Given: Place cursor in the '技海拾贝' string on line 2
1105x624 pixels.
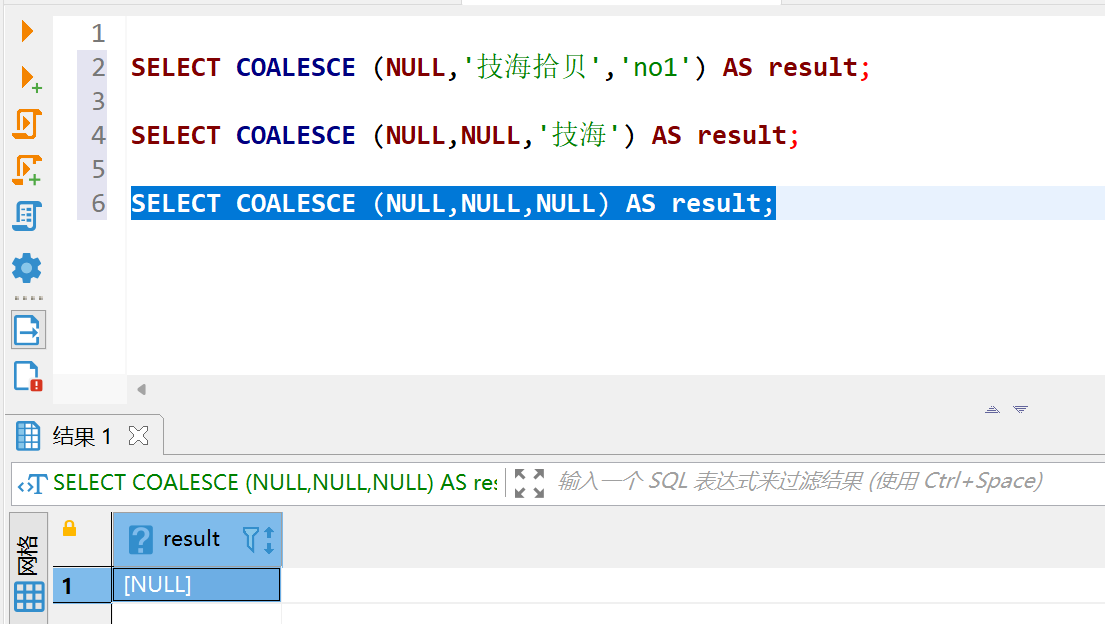Looking at the screenshot, I should (x=532, y=67).
